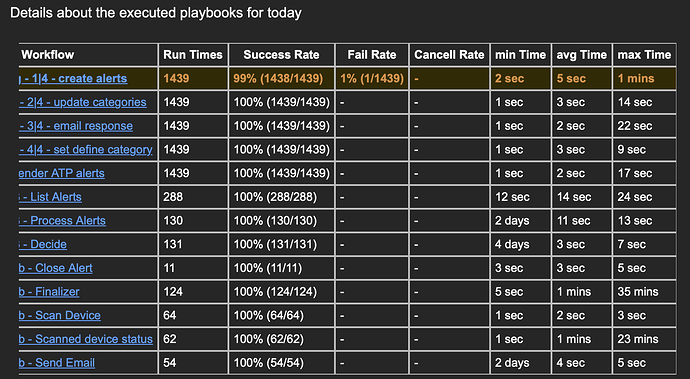Open the 'Process Alerts' workflow link
The image size is (690, 379).
point(62,221)
